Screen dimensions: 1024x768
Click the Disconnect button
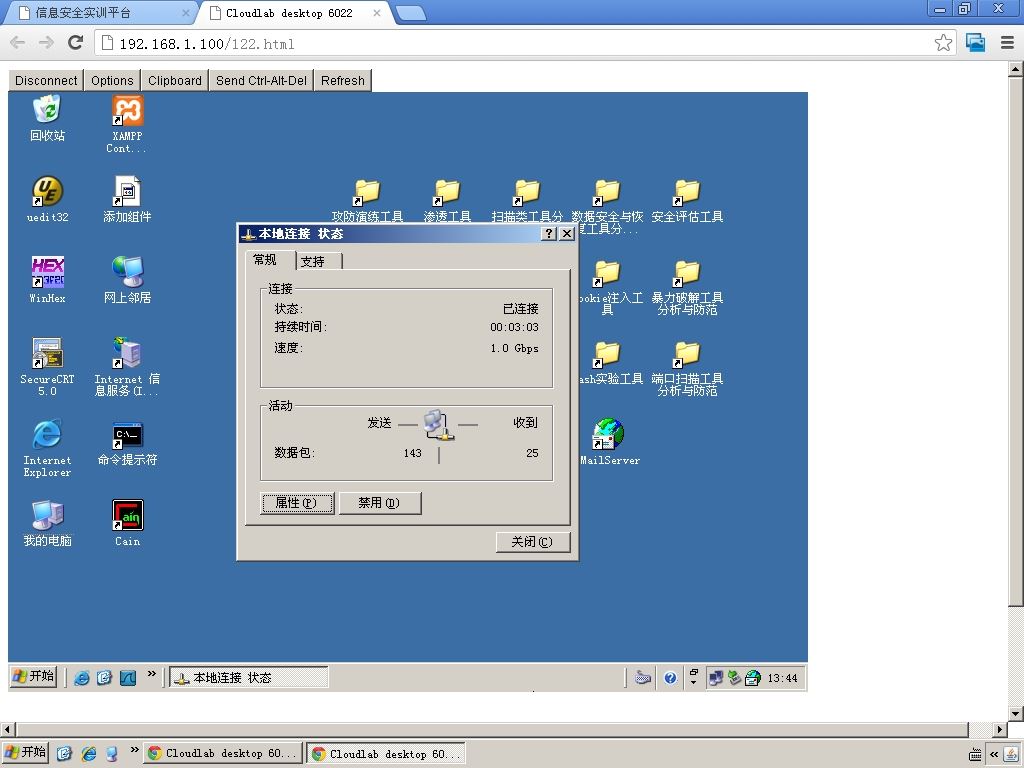[x=46, y=80]
